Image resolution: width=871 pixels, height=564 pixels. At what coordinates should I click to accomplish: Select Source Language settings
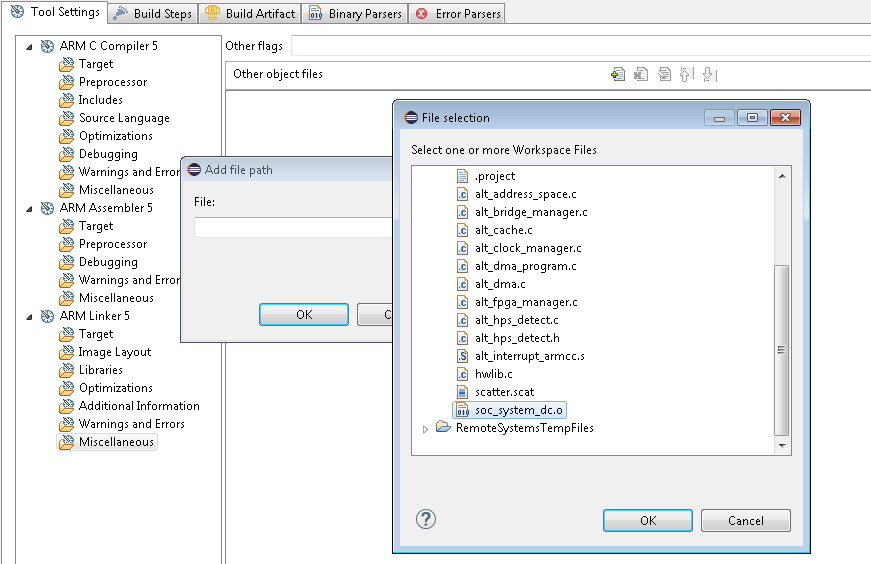pos(124,118)
